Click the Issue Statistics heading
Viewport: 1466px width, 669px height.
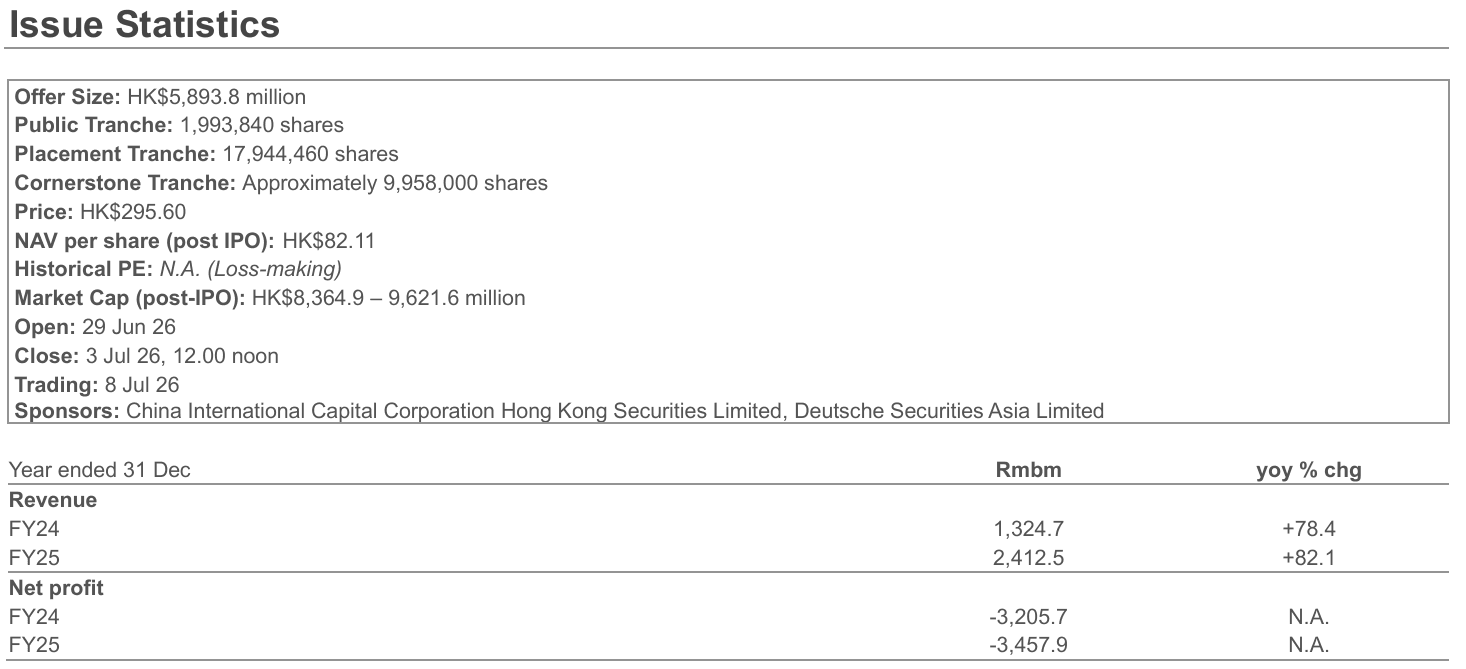[x=144, y=24]
